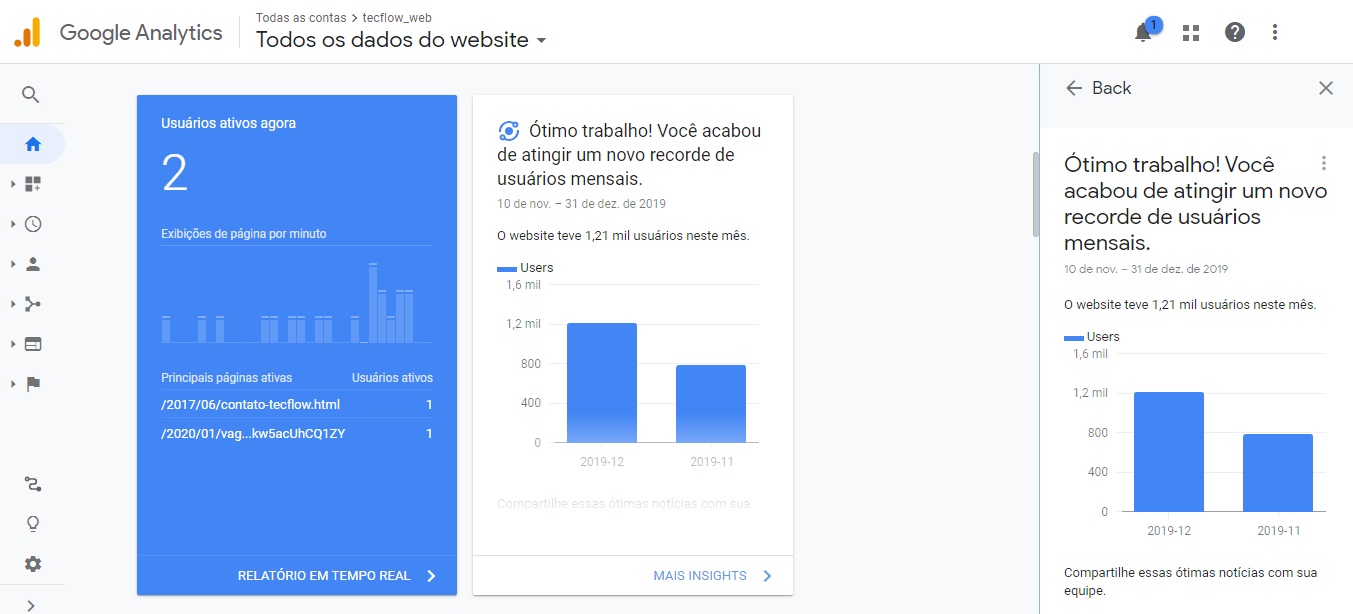Click the 2019-12 bar in center chart

[602, 382]
